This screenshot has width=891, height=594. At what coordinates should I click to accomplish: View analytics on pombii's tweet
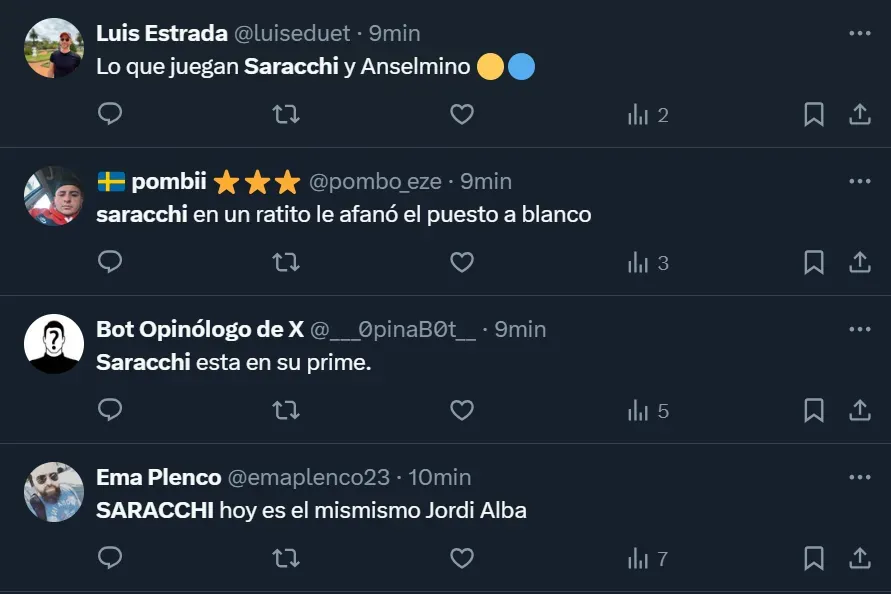click(647, 263)
